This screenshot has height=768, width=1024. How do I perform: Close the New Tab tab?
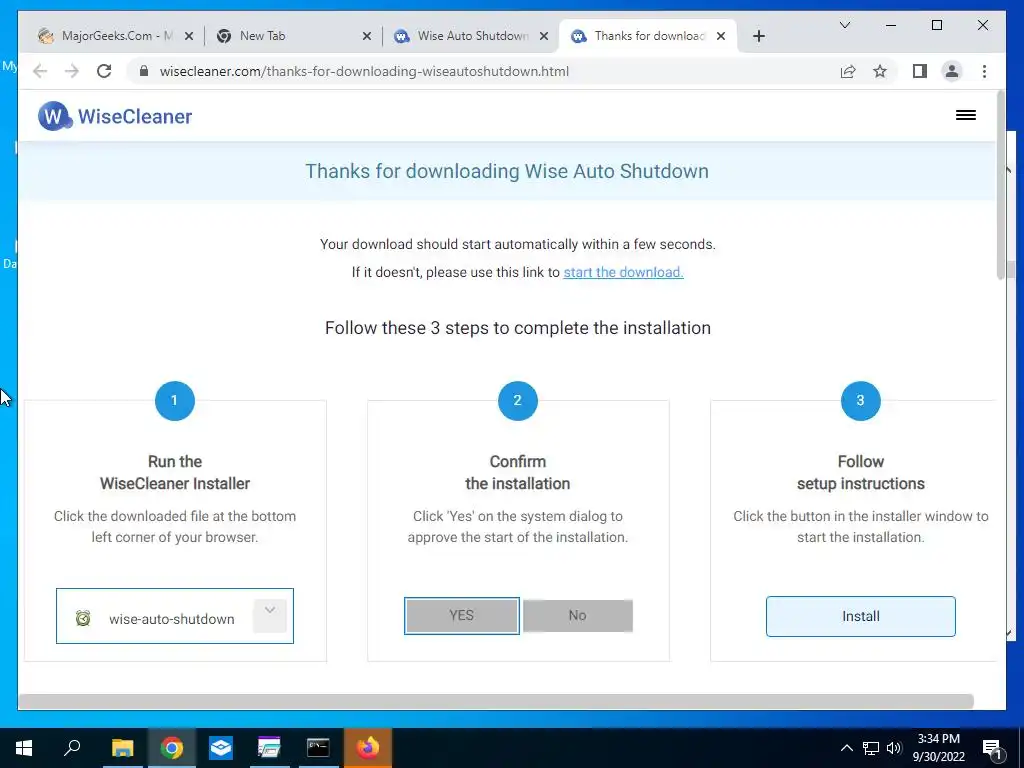pyautogui.click(x=367, y=36)
